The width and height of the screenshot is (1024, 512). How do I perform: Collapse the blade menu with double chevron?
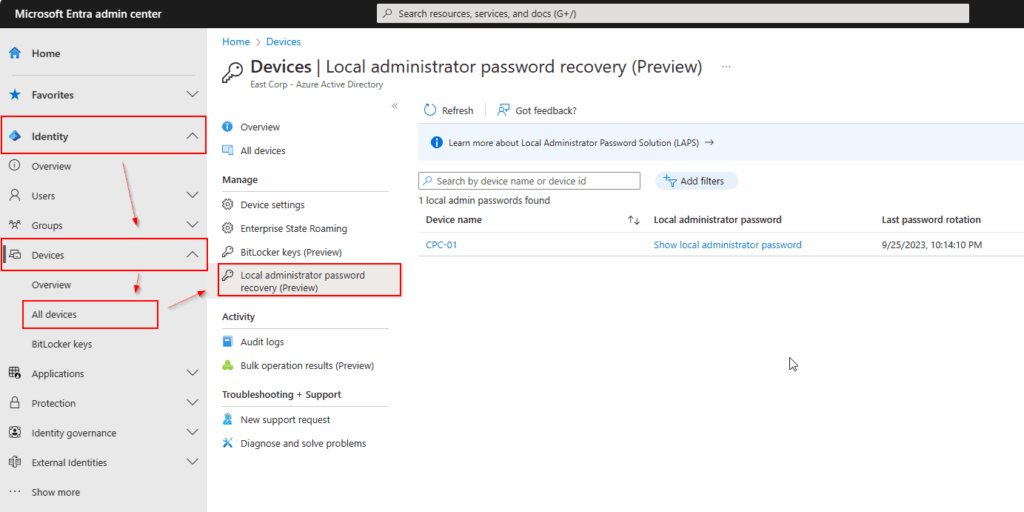(x=395, y=106)
